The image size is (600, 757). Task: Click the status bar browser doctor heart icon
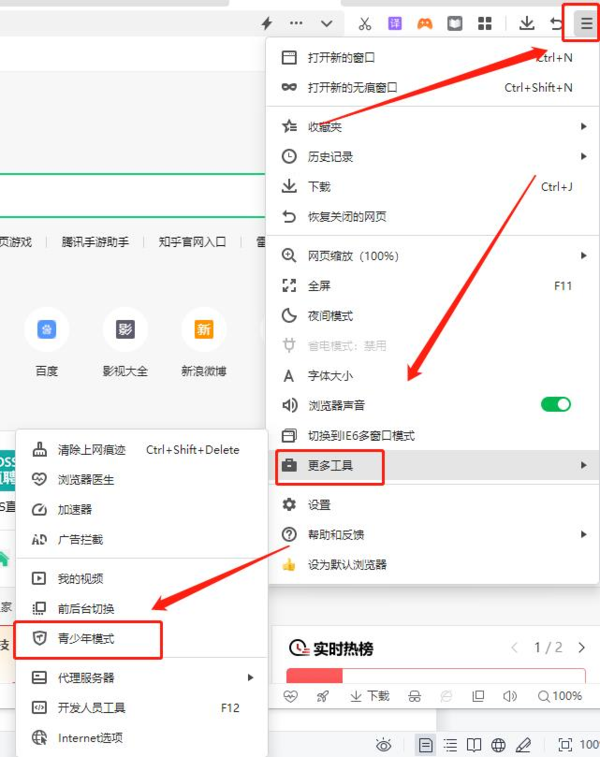point(291,696)
